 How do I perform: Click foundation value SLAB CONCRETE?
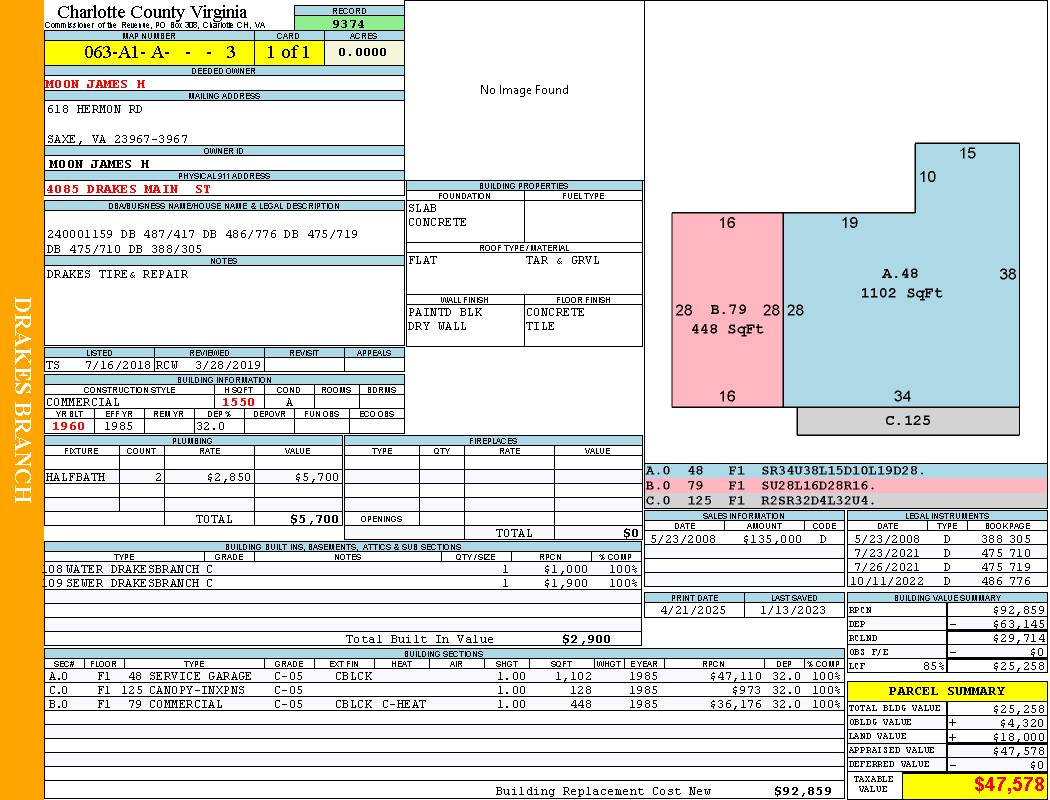tap(437, 215)
